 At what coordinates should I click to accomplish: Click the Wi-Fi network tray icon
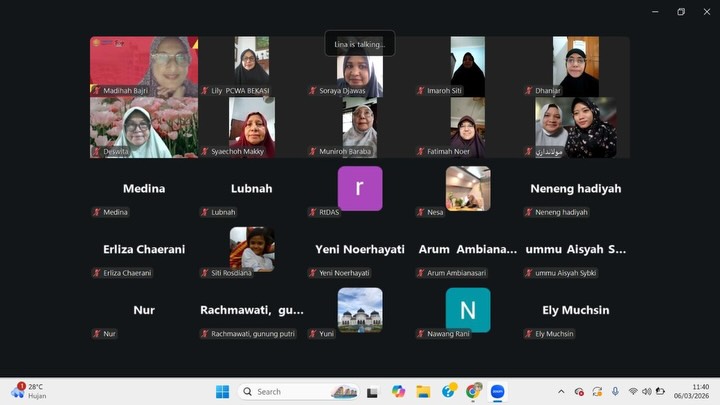(x=632, y=391)
